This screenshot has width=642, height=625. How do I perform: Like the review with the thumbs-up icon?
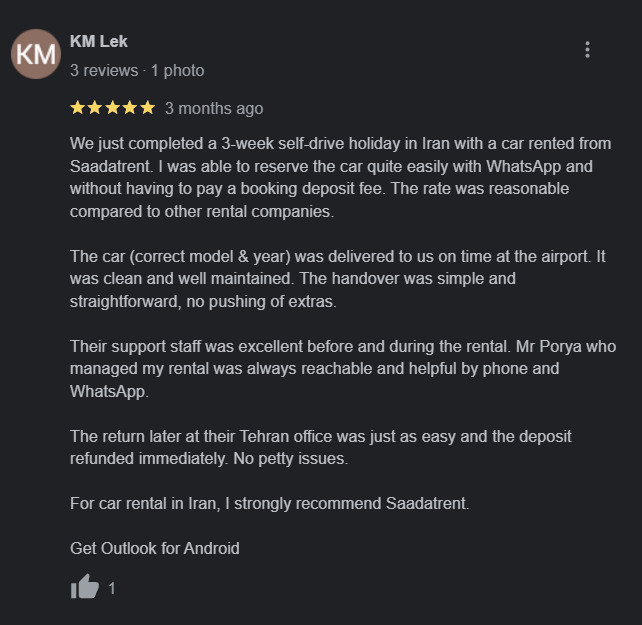pos(85,587)
